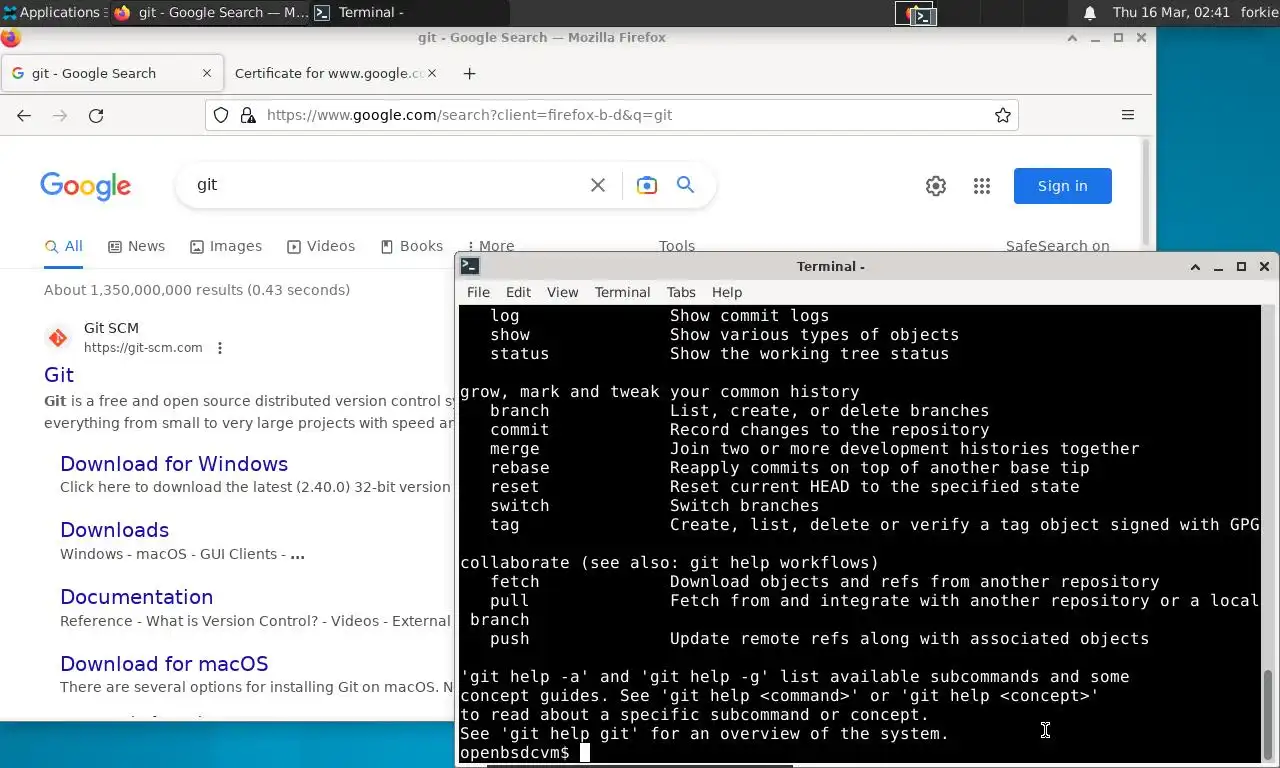Open the Google apps grid

pos(982,186)
